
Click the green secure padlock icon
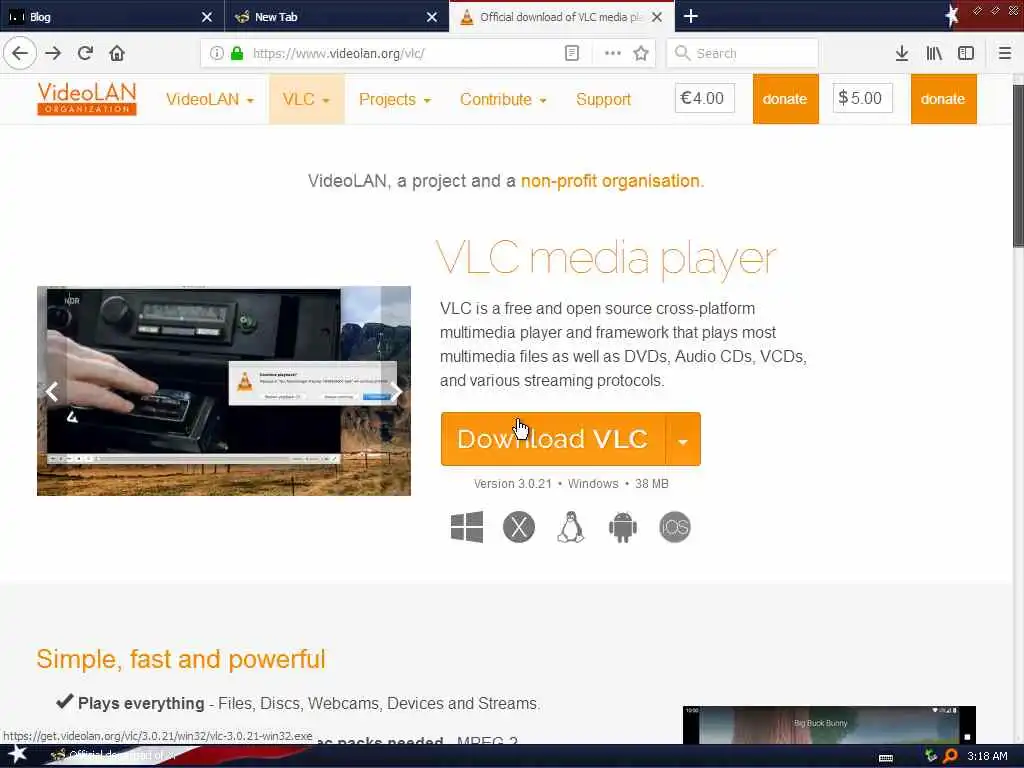click(237, 53)
